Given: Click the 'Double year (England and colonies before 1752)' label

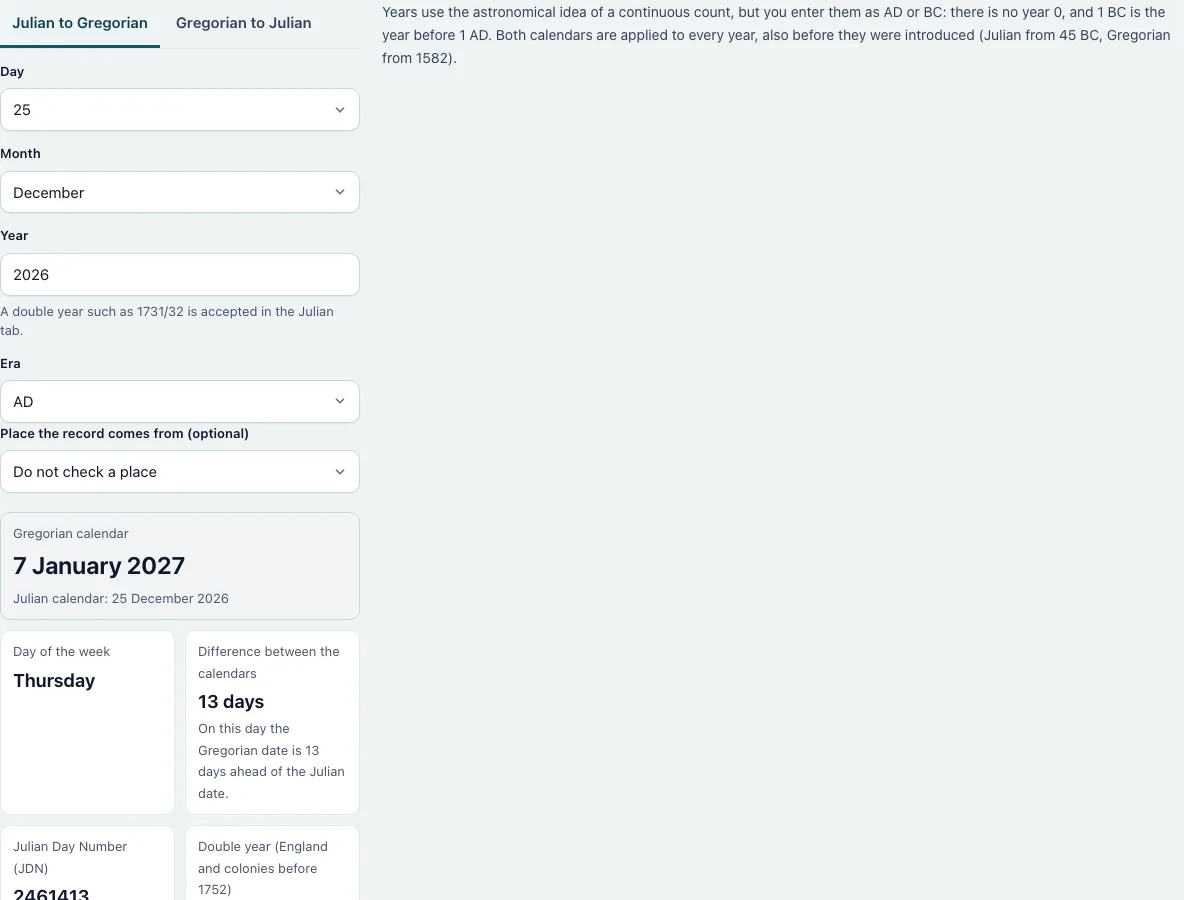Looking at the screenshot, I should click(263, 868).
